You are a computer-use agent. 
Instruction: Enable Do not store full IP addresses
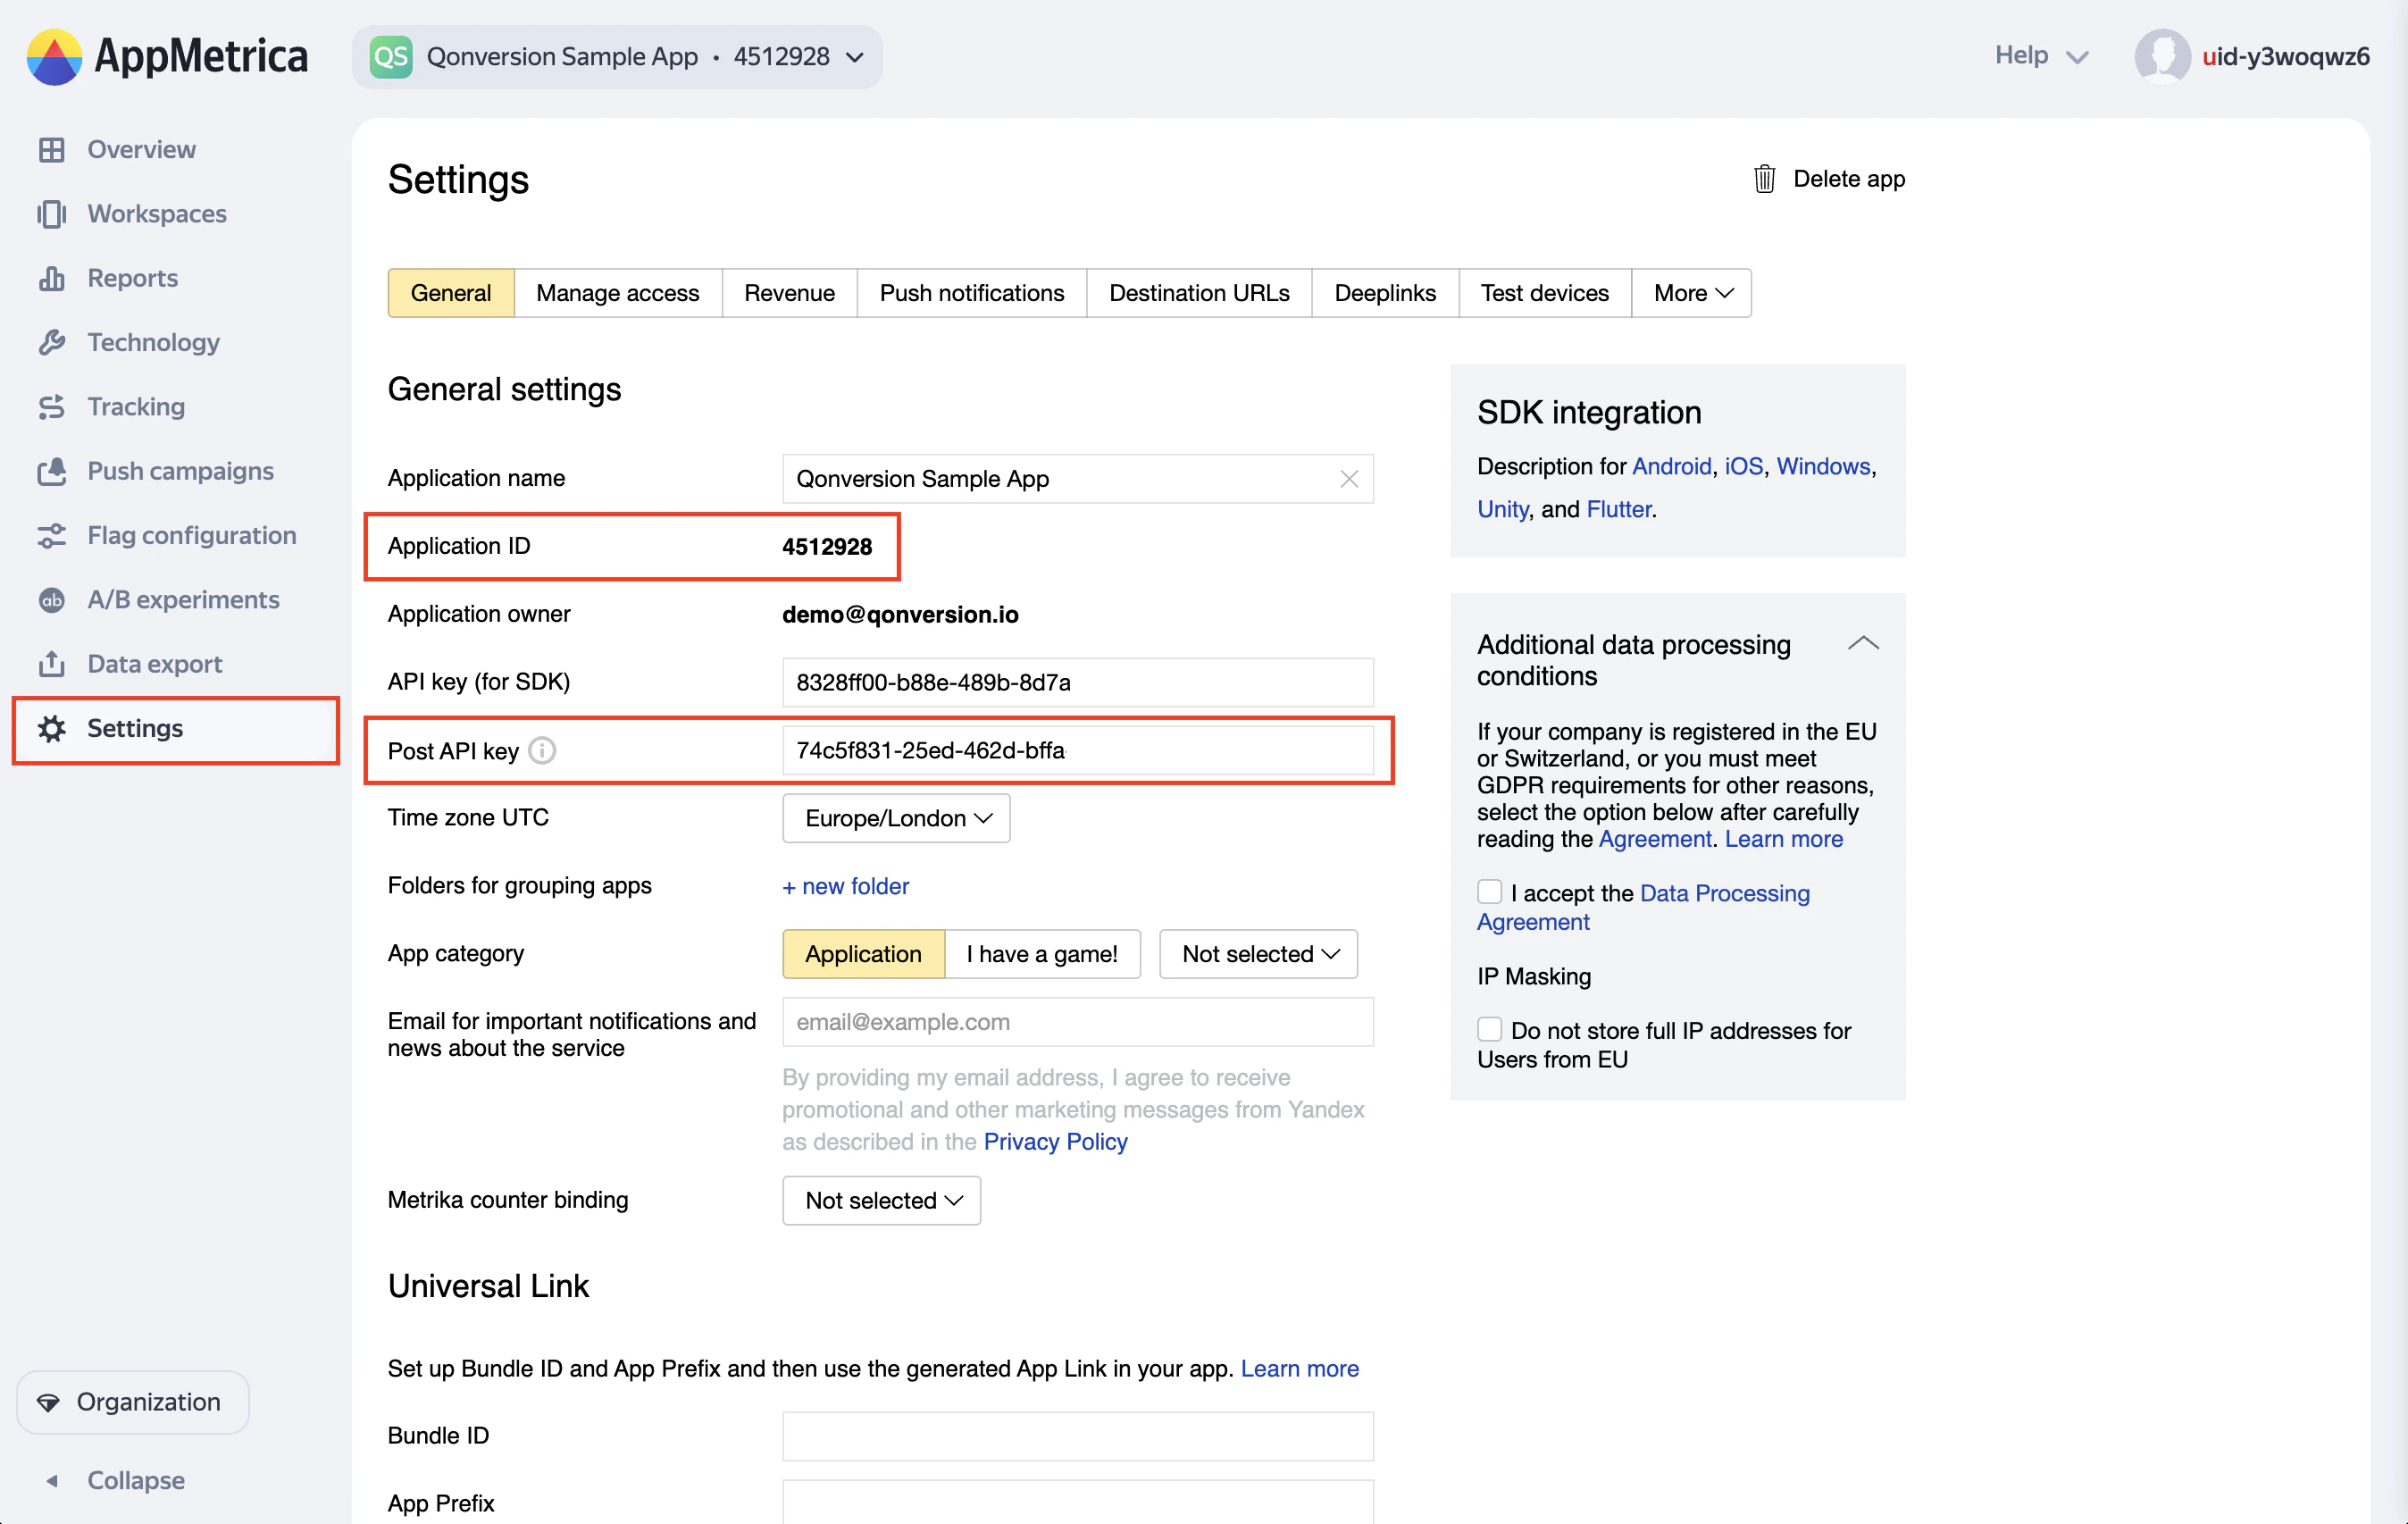[x=1489, y=1029]
